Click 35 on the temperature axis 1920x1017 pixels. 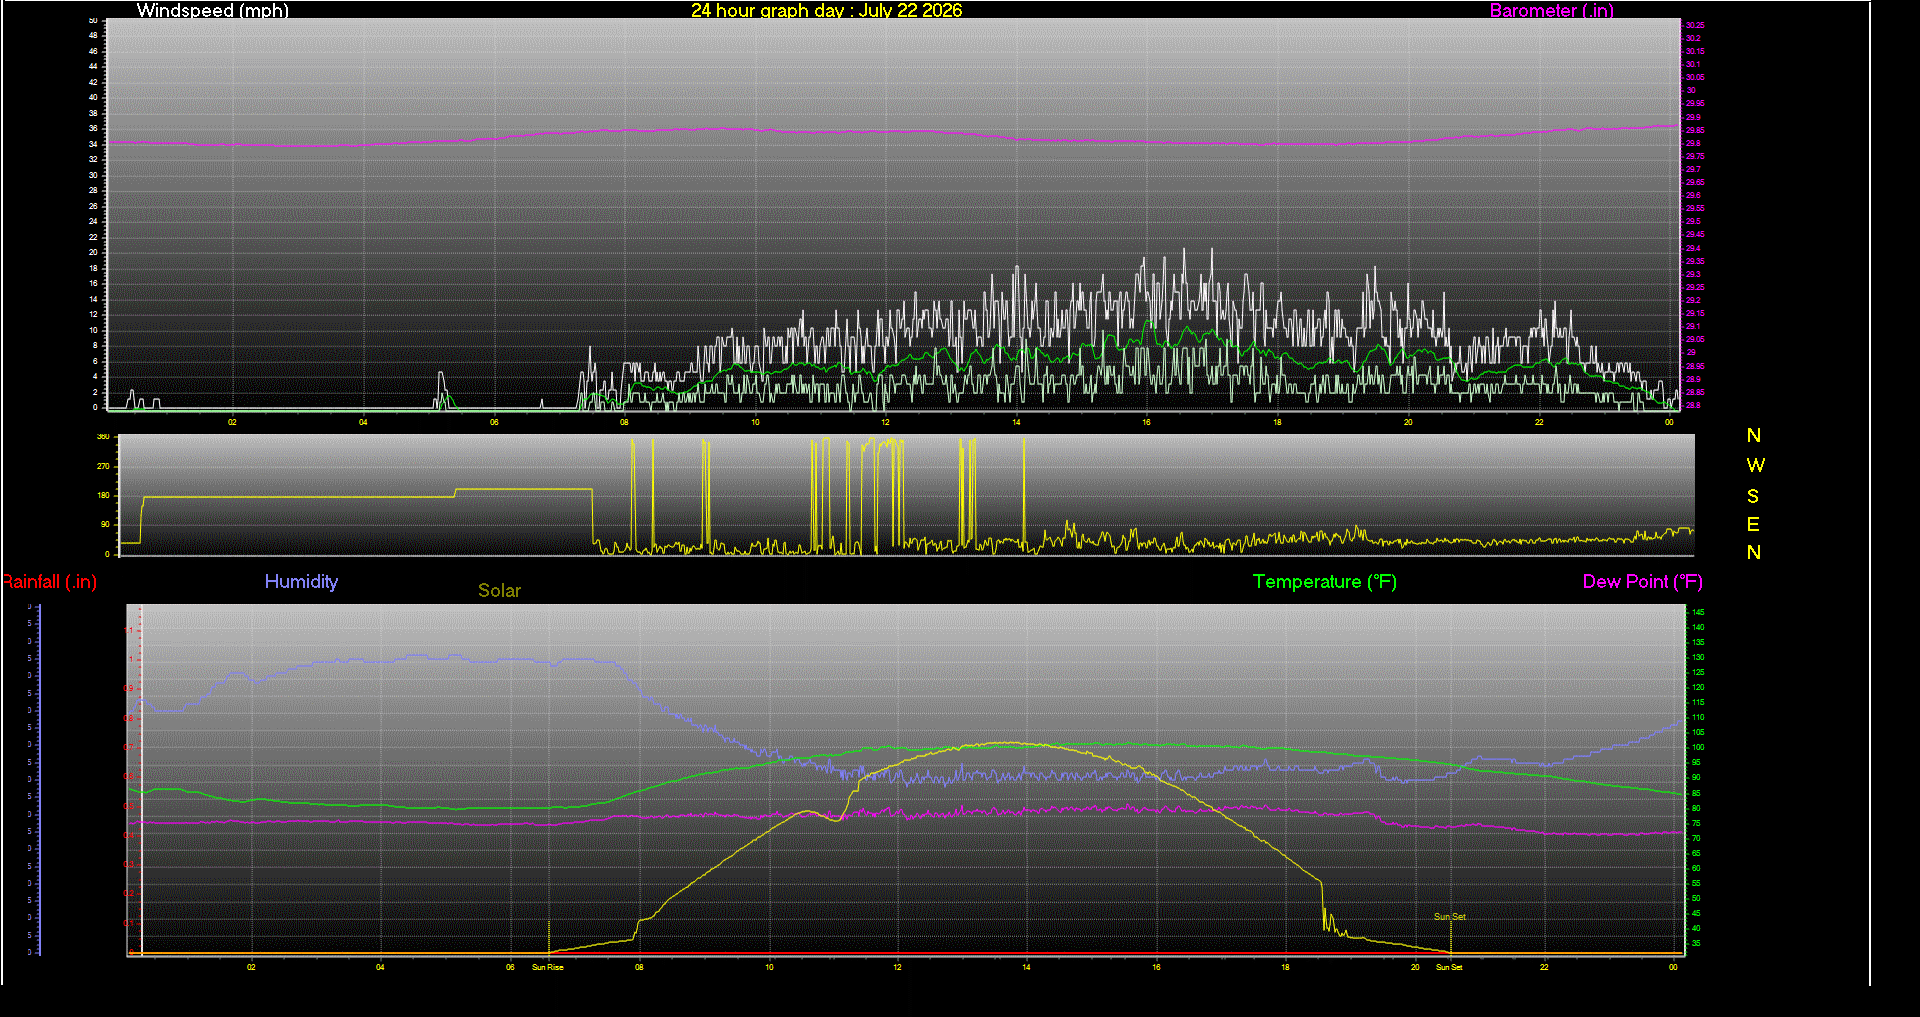pyautogui.click(x=1696, y=943)
